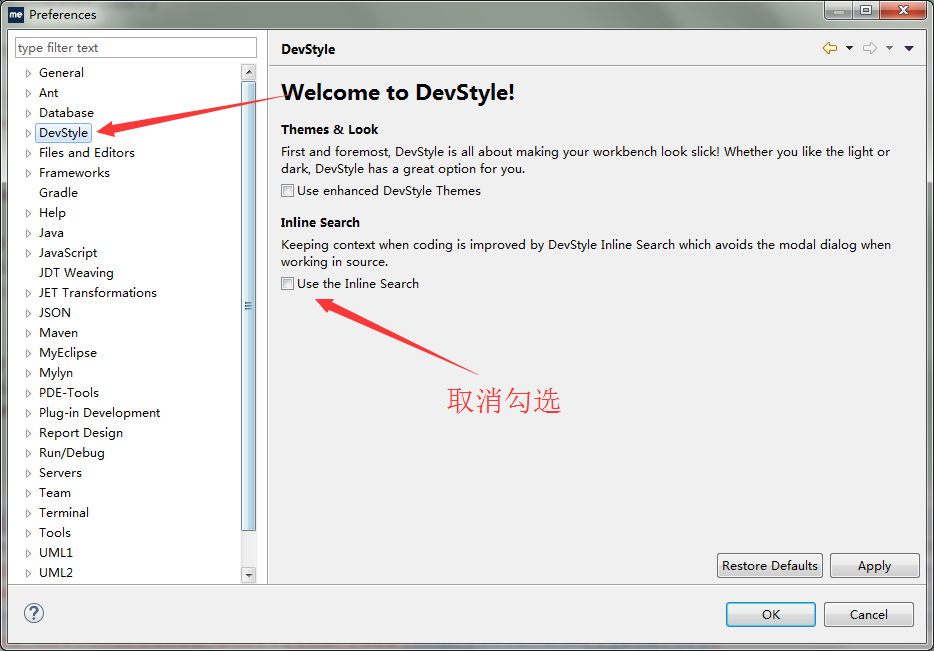Confirm with the OK button
The image size is (934, 651).
pos(771,614)
